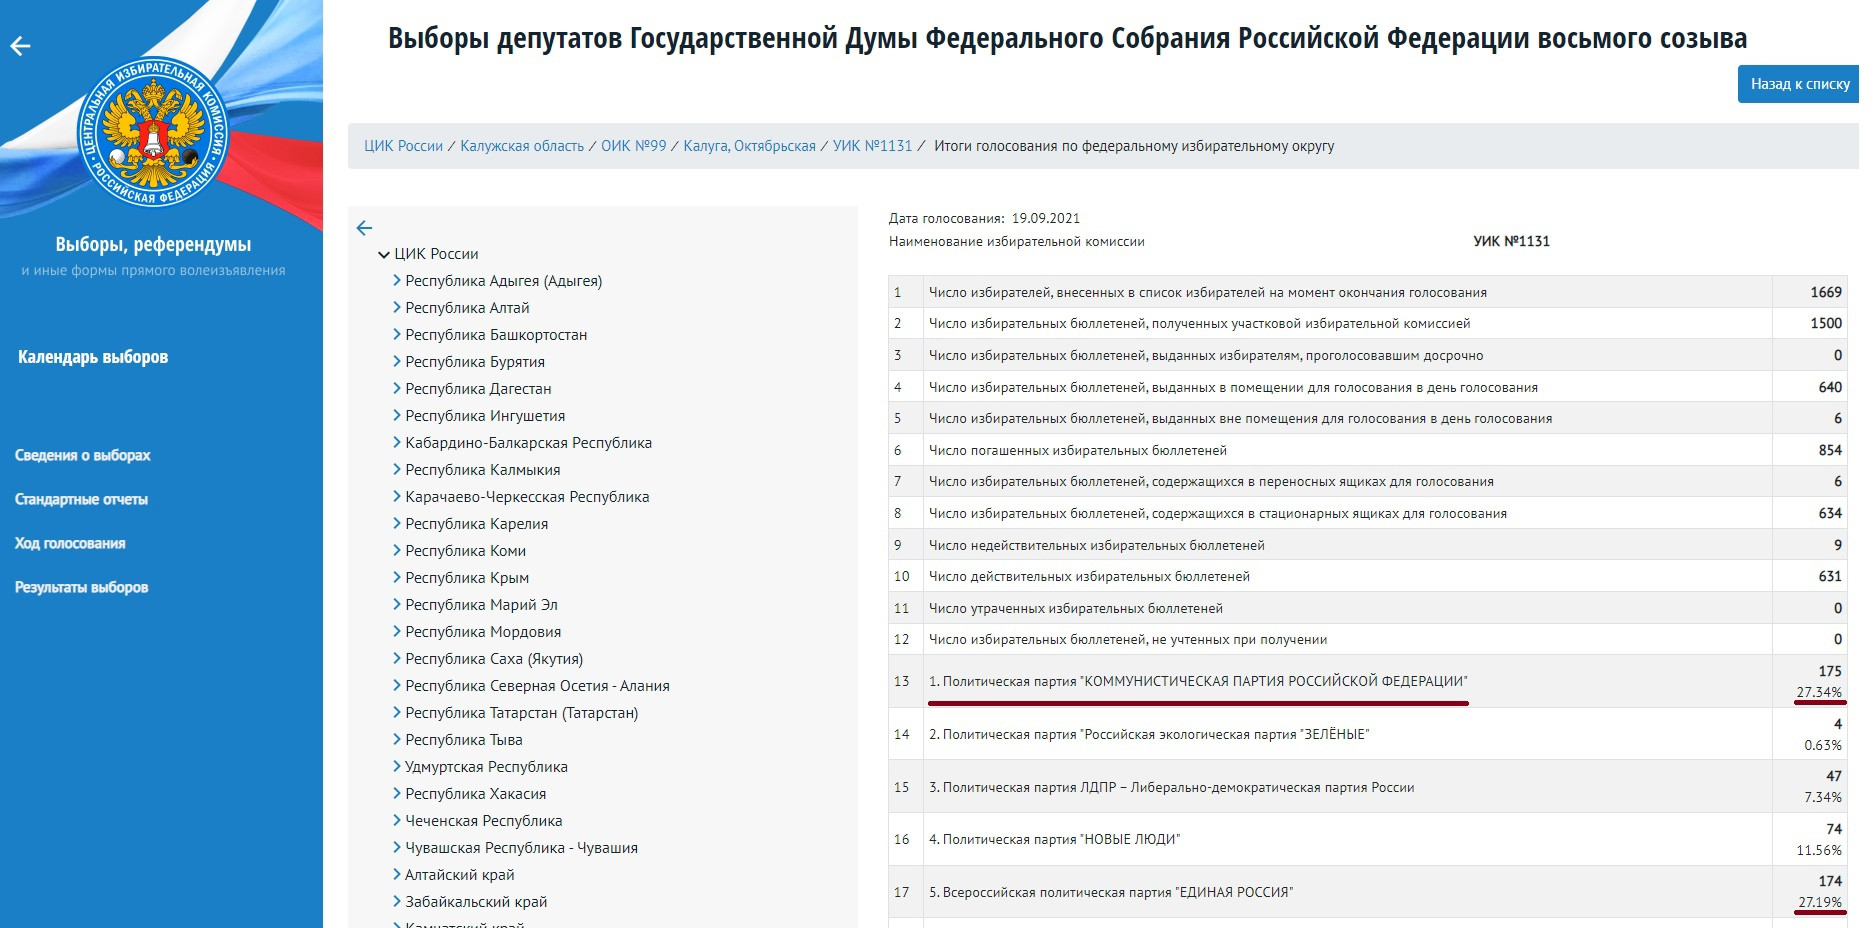The image size is (1874, 928).
Task: Click the Central Election Commission emblem logo
Action: [x=152, y=131]
